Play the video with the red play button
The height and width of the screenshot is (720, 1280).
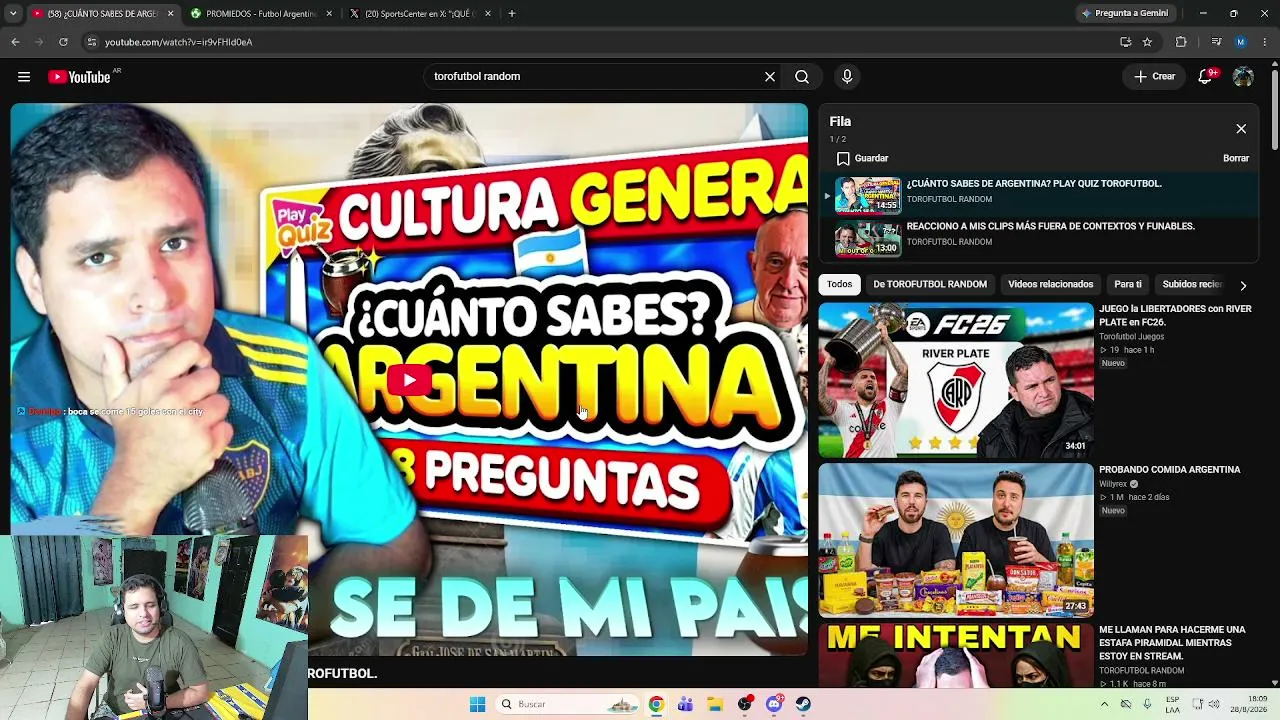point(409,380)
